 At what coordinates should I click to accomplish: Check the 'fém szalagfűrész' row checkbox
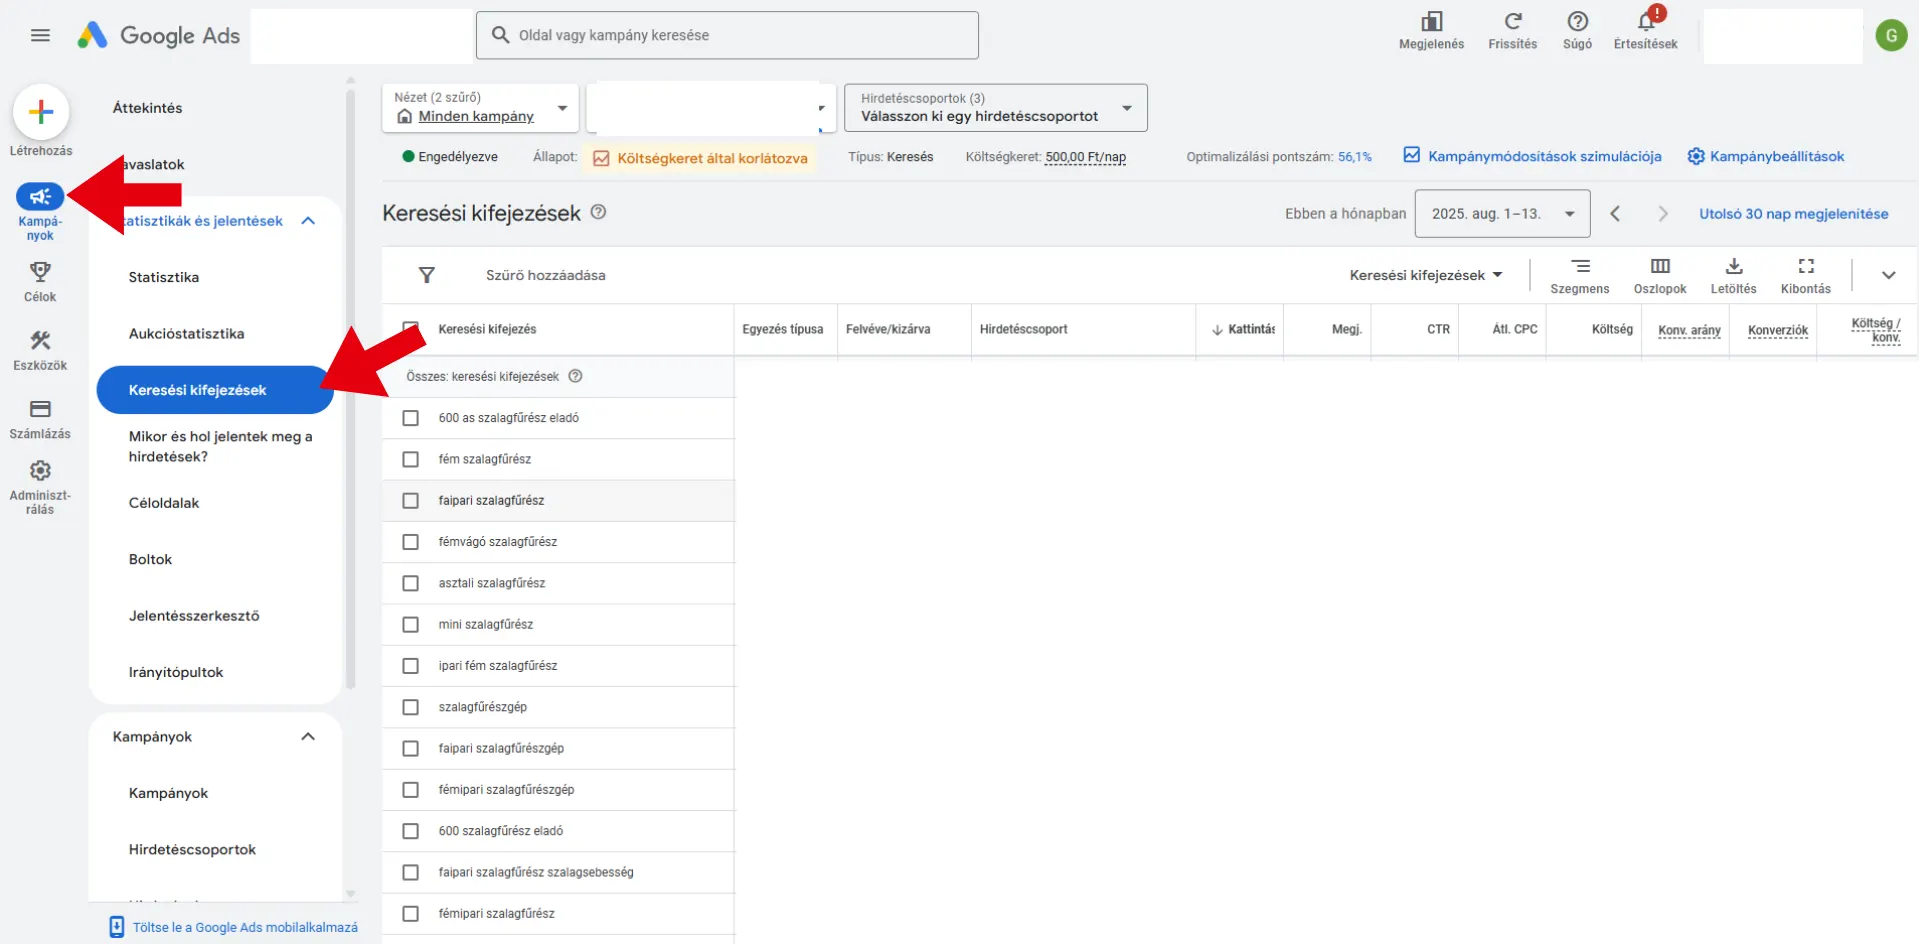410,459
